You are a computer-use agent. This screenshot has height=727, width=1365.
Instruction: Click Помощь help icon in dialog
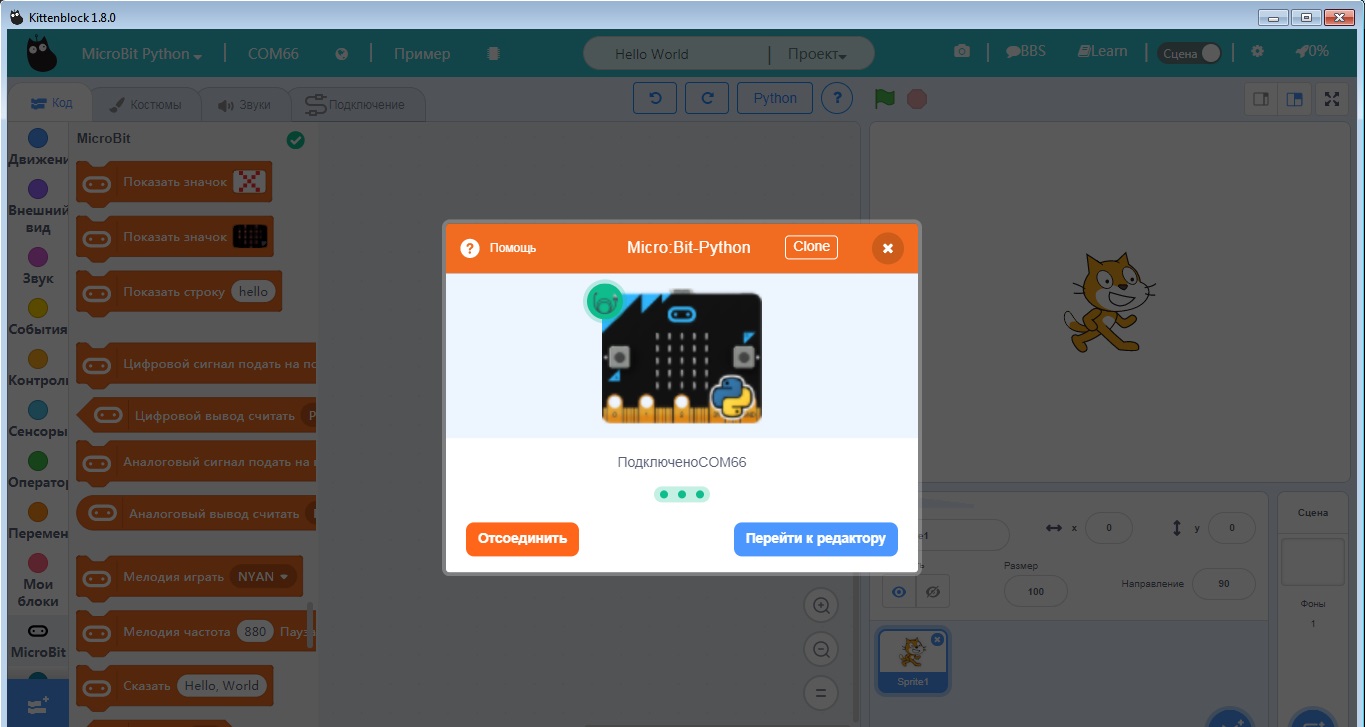point(470,248)
